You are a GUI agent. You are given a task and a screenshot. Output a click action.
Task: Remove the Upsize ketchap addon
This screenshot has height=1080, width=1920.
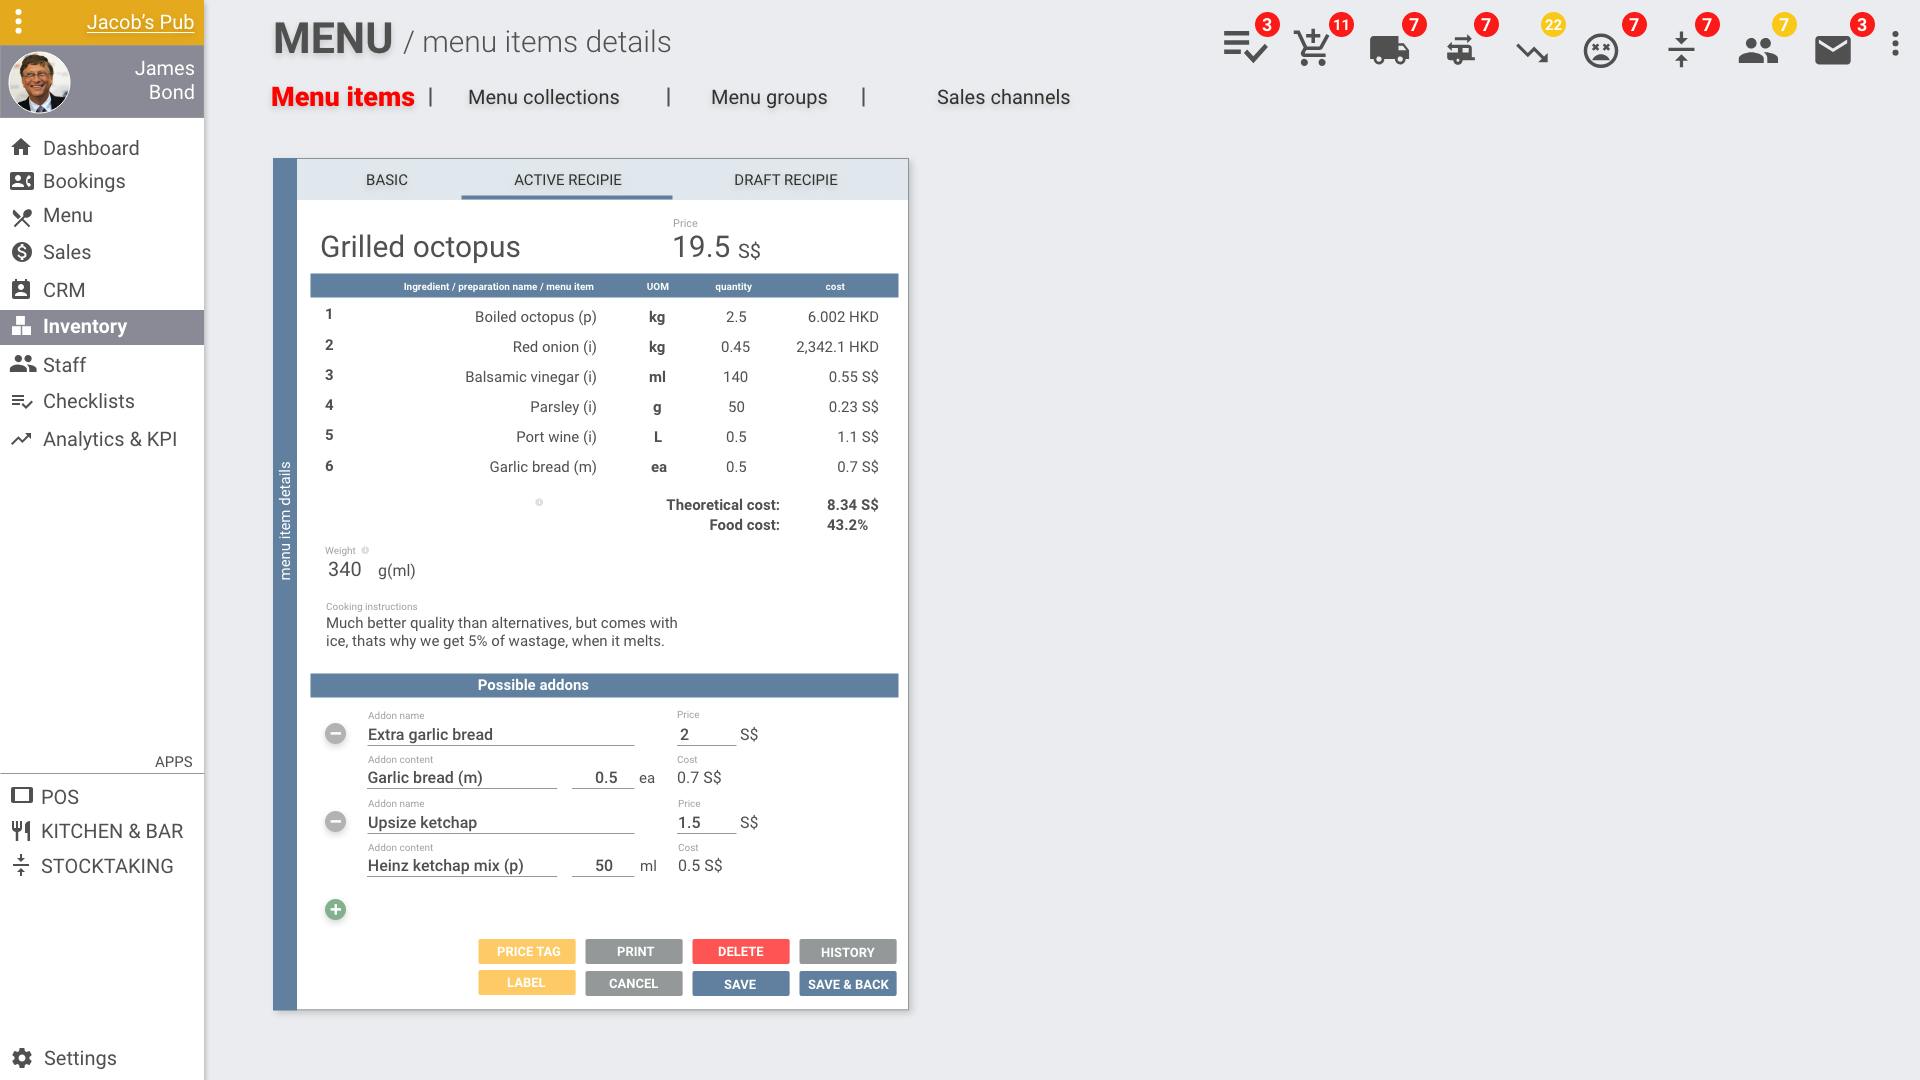coord(335,822)
